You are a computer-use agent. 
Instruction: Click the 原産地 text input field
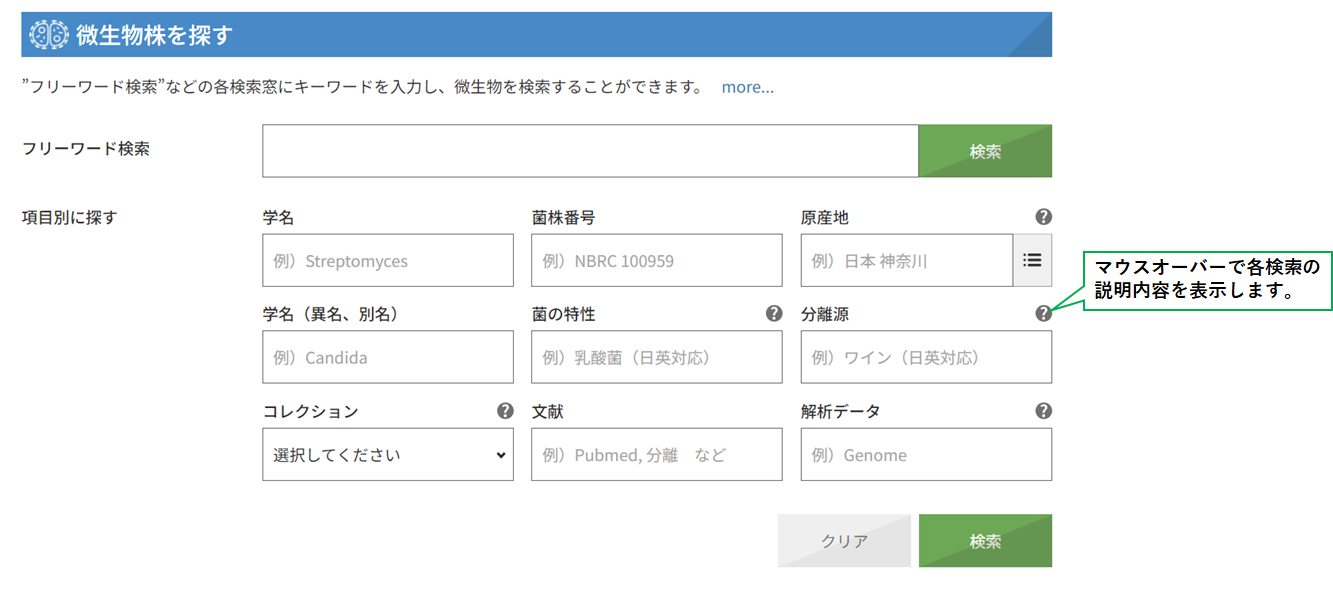click(907, 261)
